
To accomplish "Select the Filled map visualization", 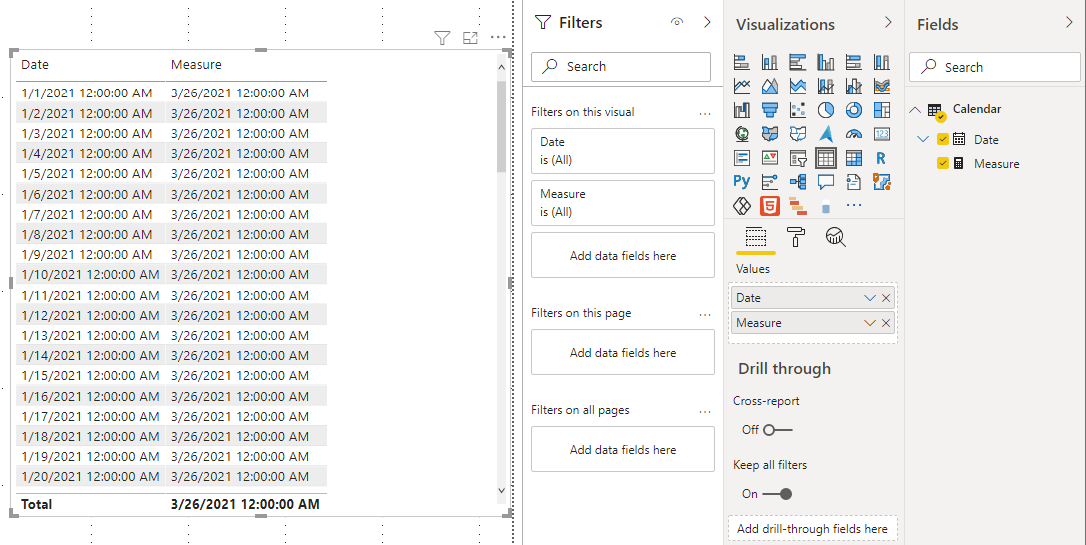I will point(769,134).
